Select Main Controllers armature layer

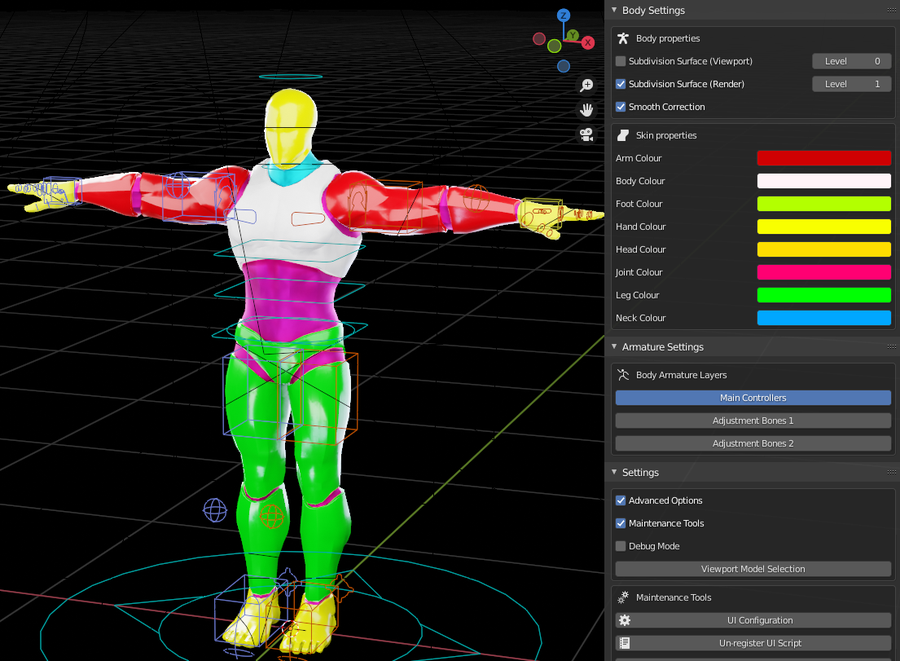(x=753, y=398)
